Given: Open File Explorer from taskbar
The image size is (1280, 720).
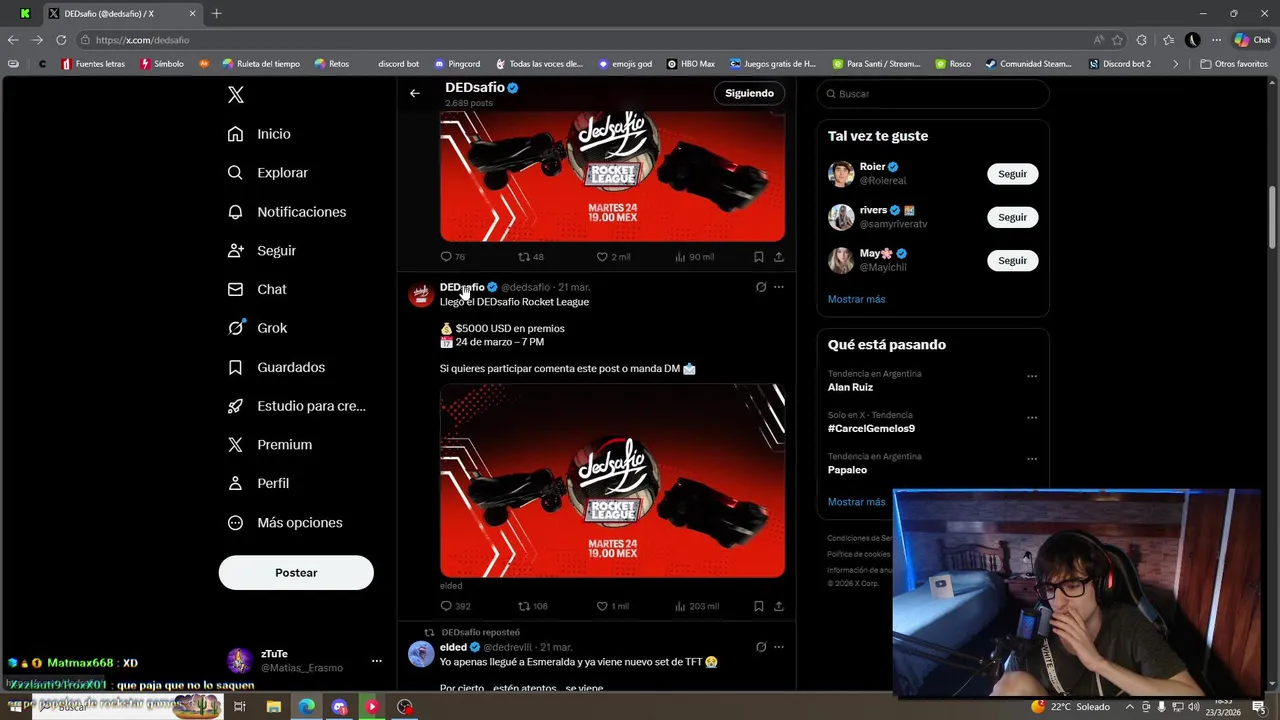Looking at the screenshot, I should point(273,707).
